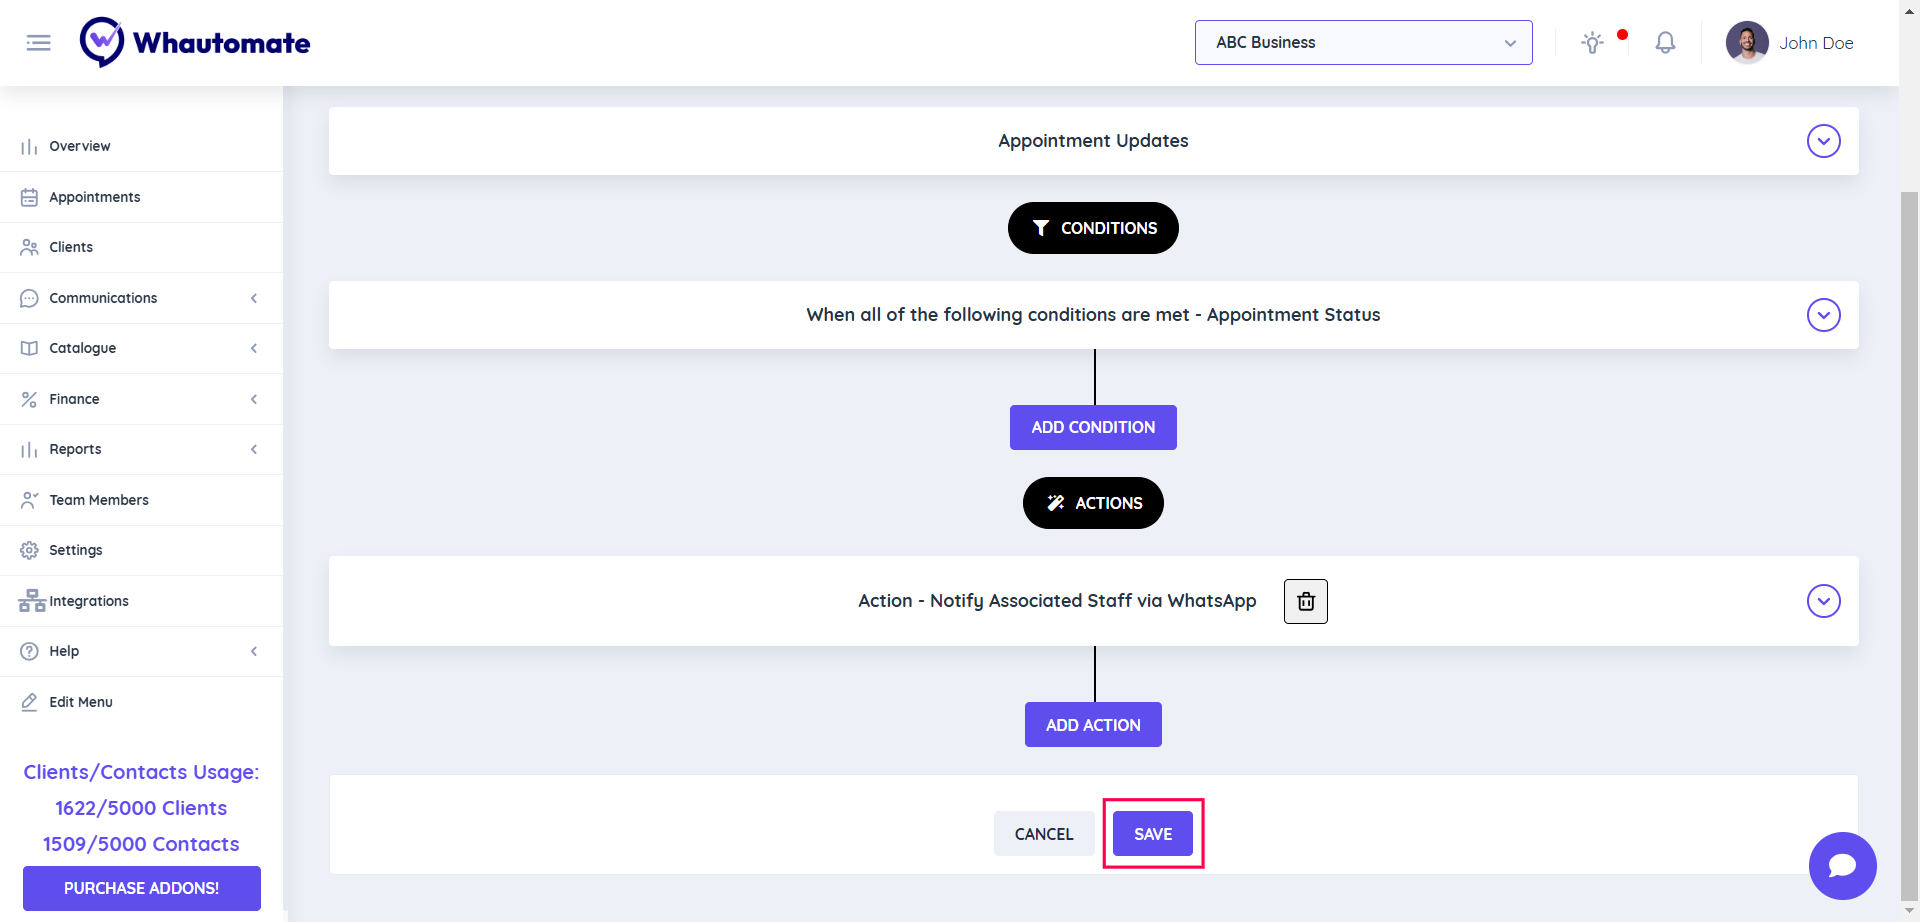Viewport: 1920px width, 922px height.
Task: Click John Doe's profile avatar
Action: tap(1747, 43)
